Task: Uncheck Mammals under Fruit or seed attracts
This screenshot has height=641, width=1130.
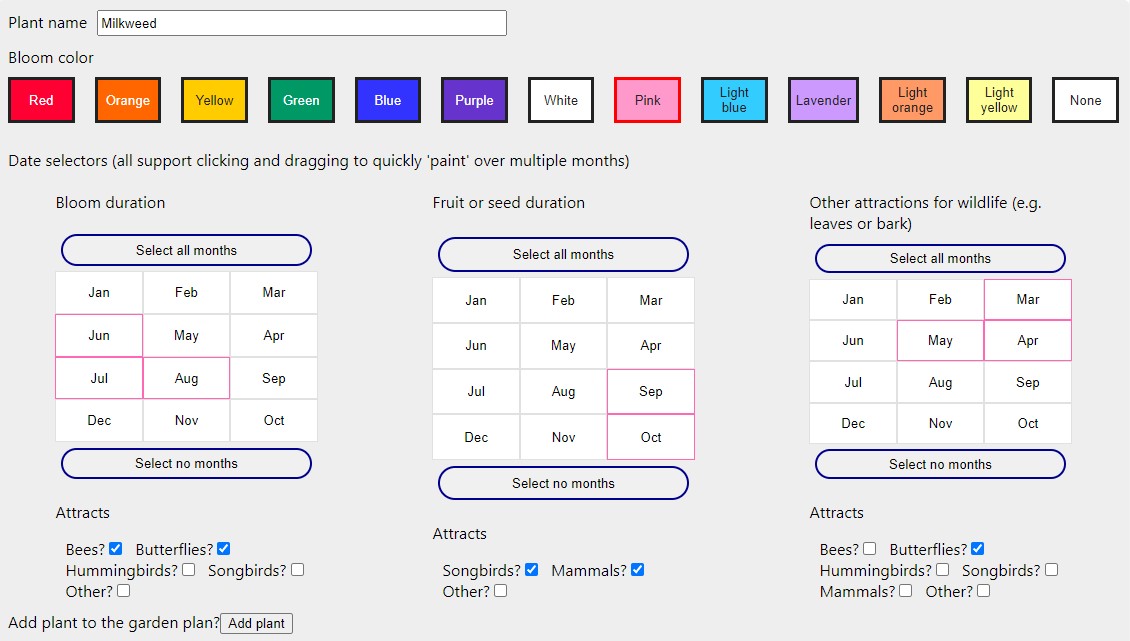Action: (637, 570)
